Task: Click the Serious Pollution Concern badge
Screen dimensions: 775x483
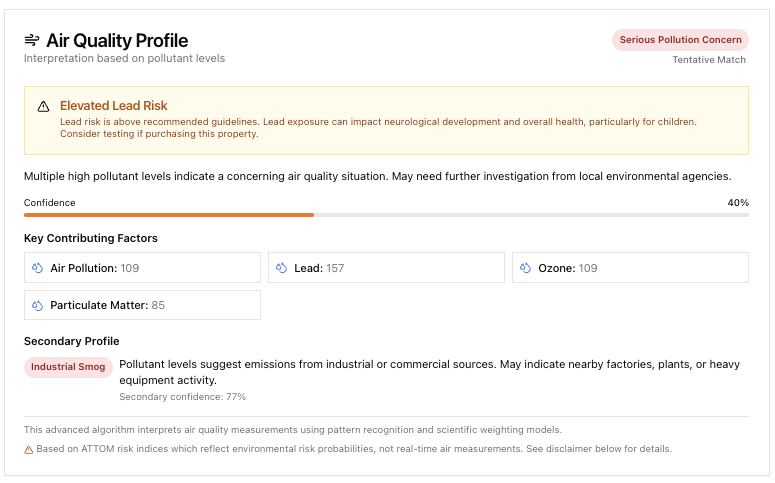Action: click(x=680, y=40)
